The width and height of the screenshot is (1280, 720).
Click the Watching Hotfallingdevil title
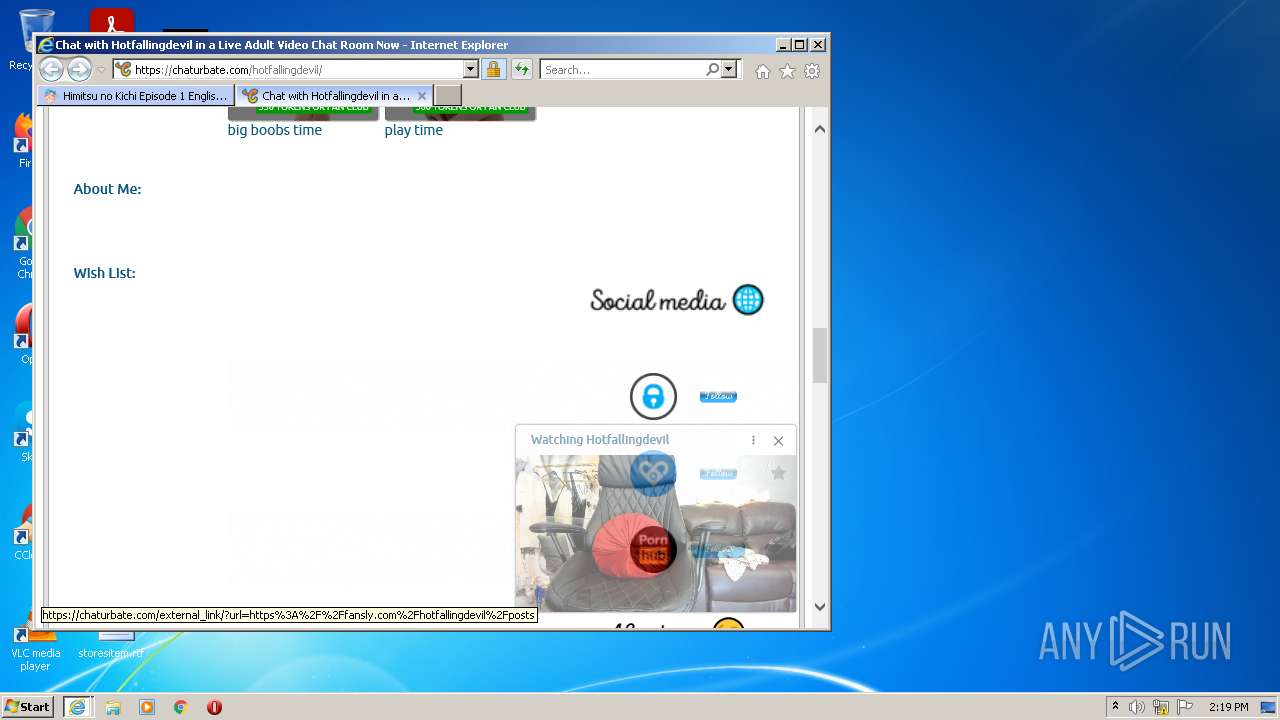point(600,439)
